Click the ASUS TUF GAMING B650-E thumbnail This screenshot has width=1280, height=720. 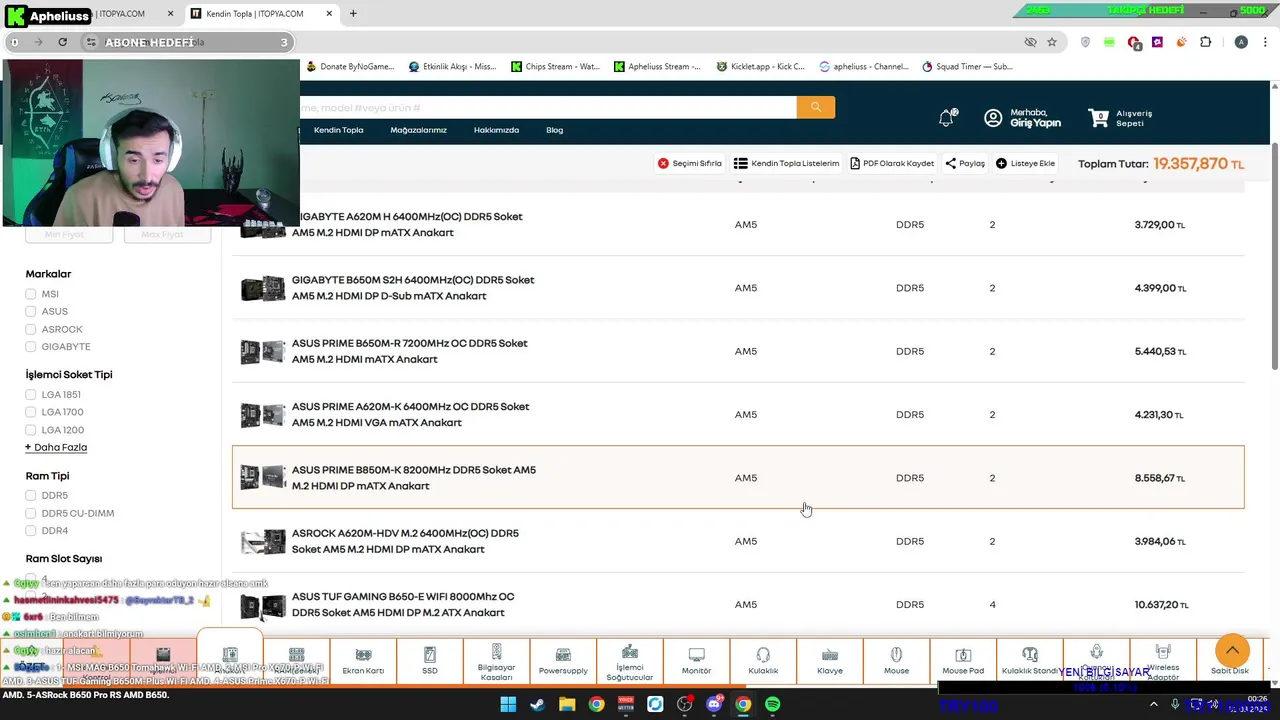point(263,605)
